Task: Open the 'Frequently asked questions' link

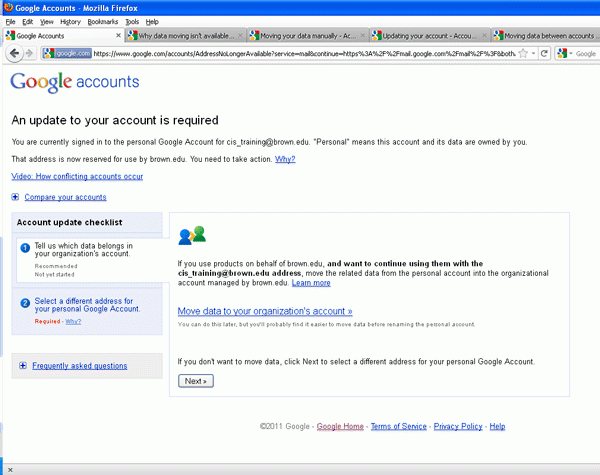Action: coord(80,366)
